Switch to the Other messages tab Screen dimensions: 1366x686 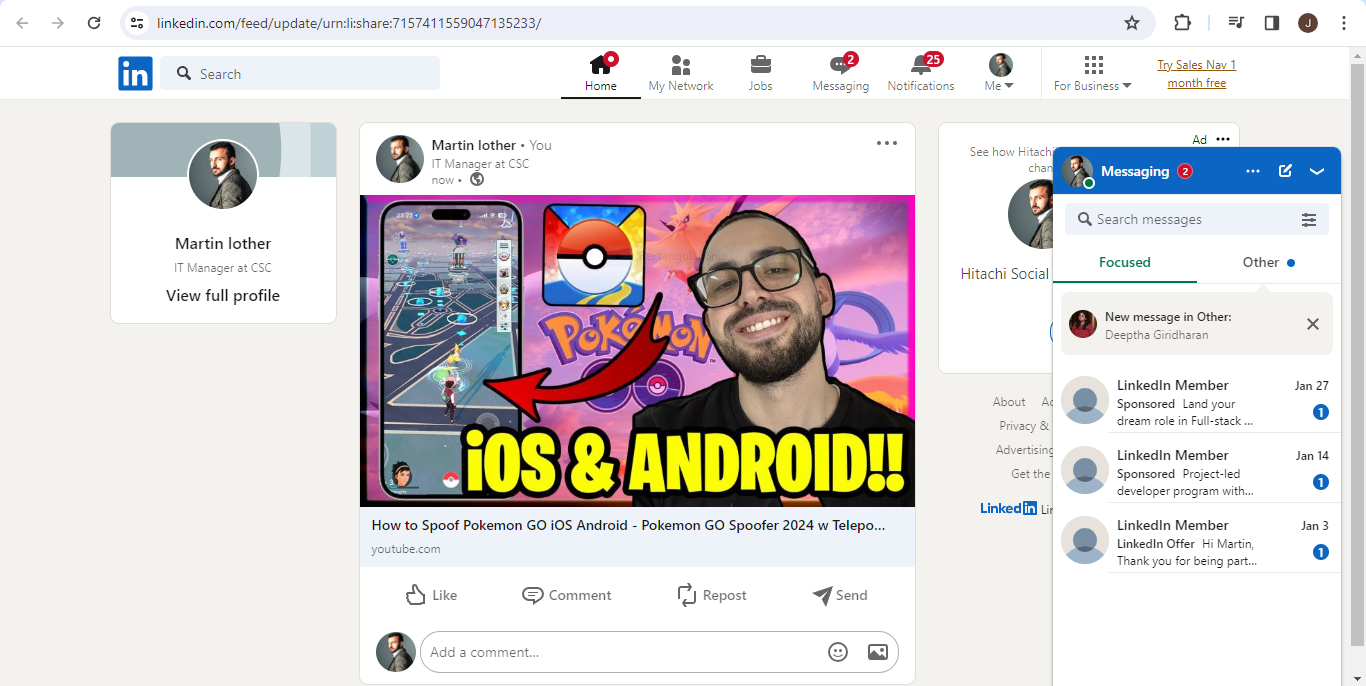pos(1269,262)
